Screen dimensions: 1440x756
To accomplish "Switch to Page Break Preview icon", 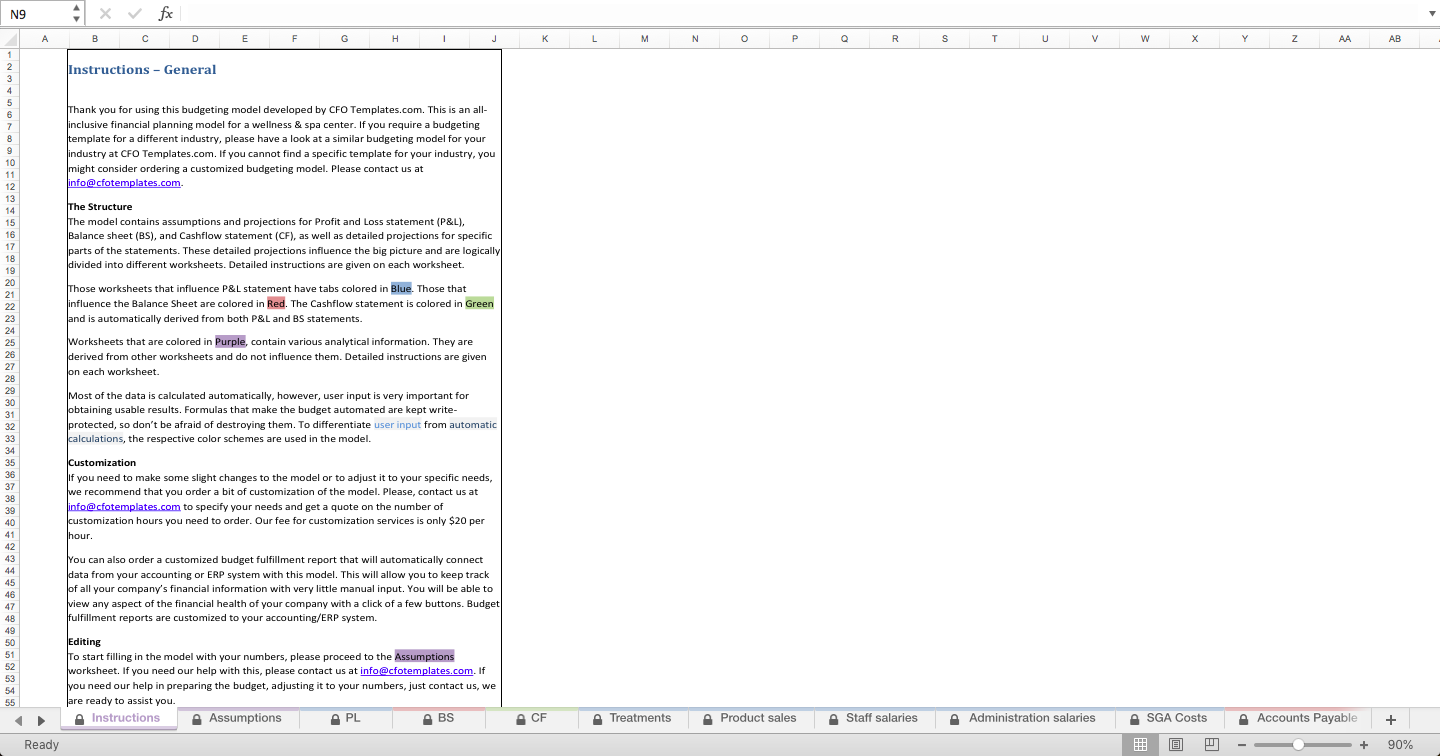I will (1211, 745).
